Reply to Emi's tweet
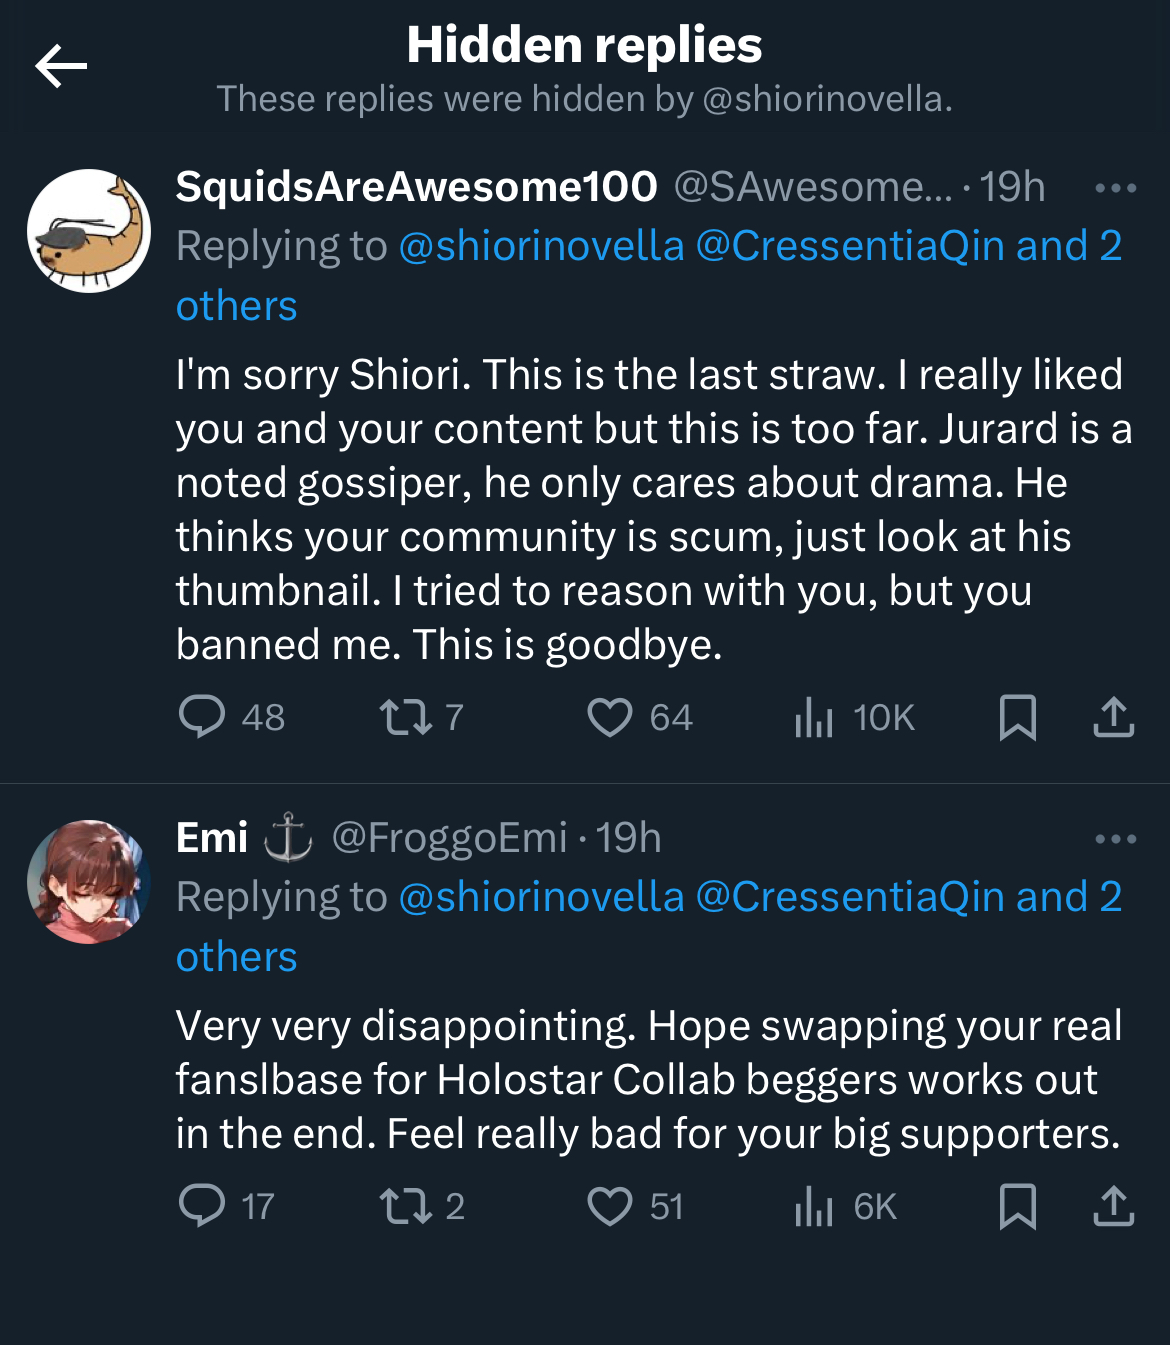This screenshot has width=1170, height=1345. tap(202, 1206)
